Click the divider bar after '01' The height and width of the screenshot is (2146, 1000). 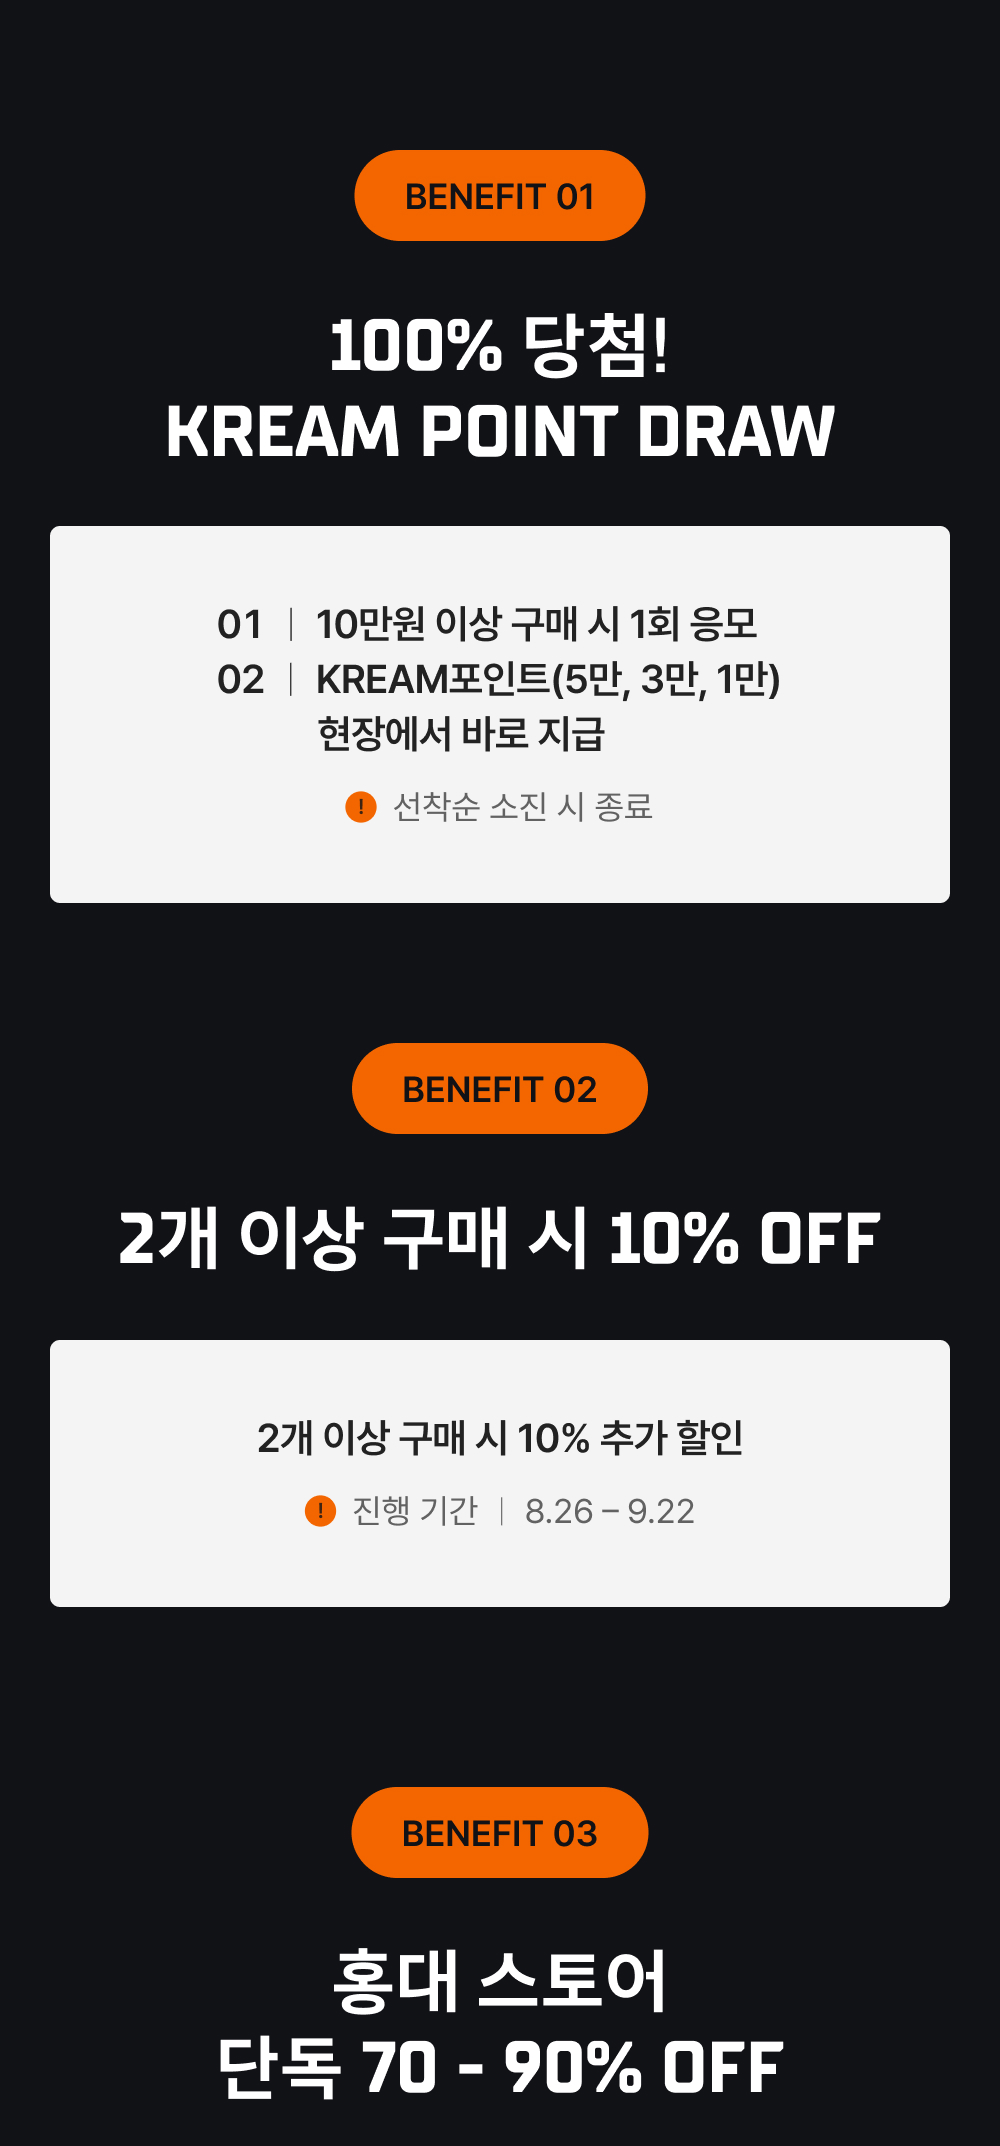(x=291, y=625)
